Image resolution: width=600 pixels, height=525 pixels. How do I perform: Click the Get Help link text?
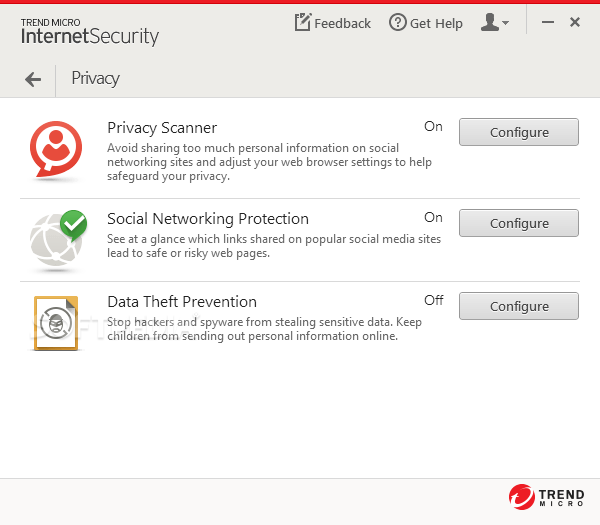[436, 24]
